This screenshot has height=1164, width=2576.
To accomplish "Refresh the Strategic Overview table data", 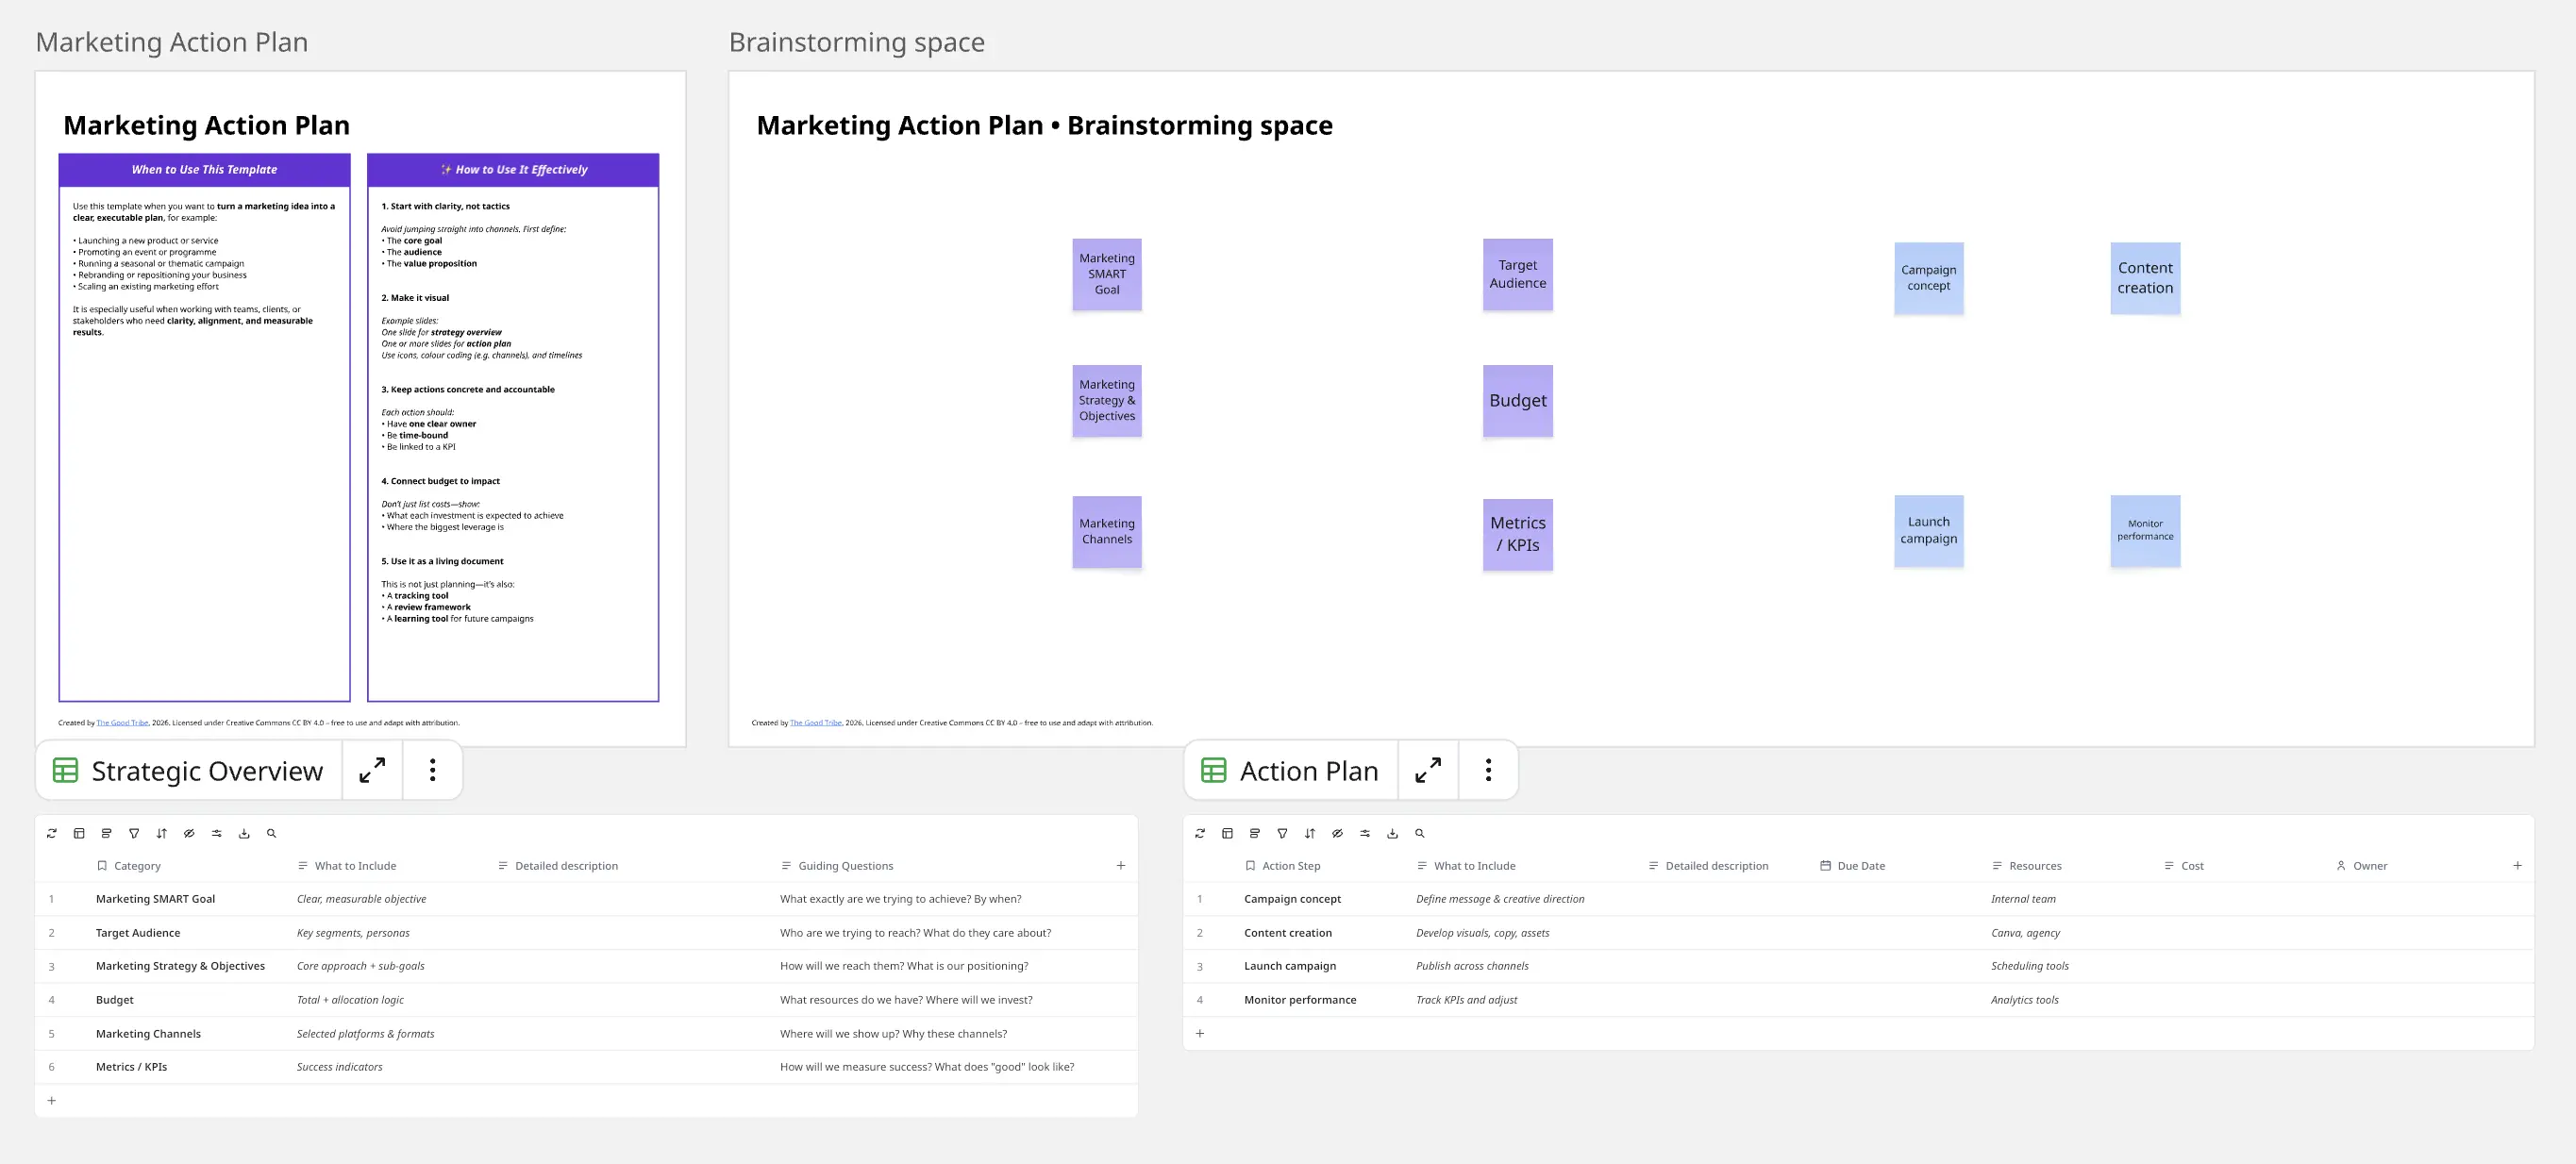I will (x=51, y=833).
